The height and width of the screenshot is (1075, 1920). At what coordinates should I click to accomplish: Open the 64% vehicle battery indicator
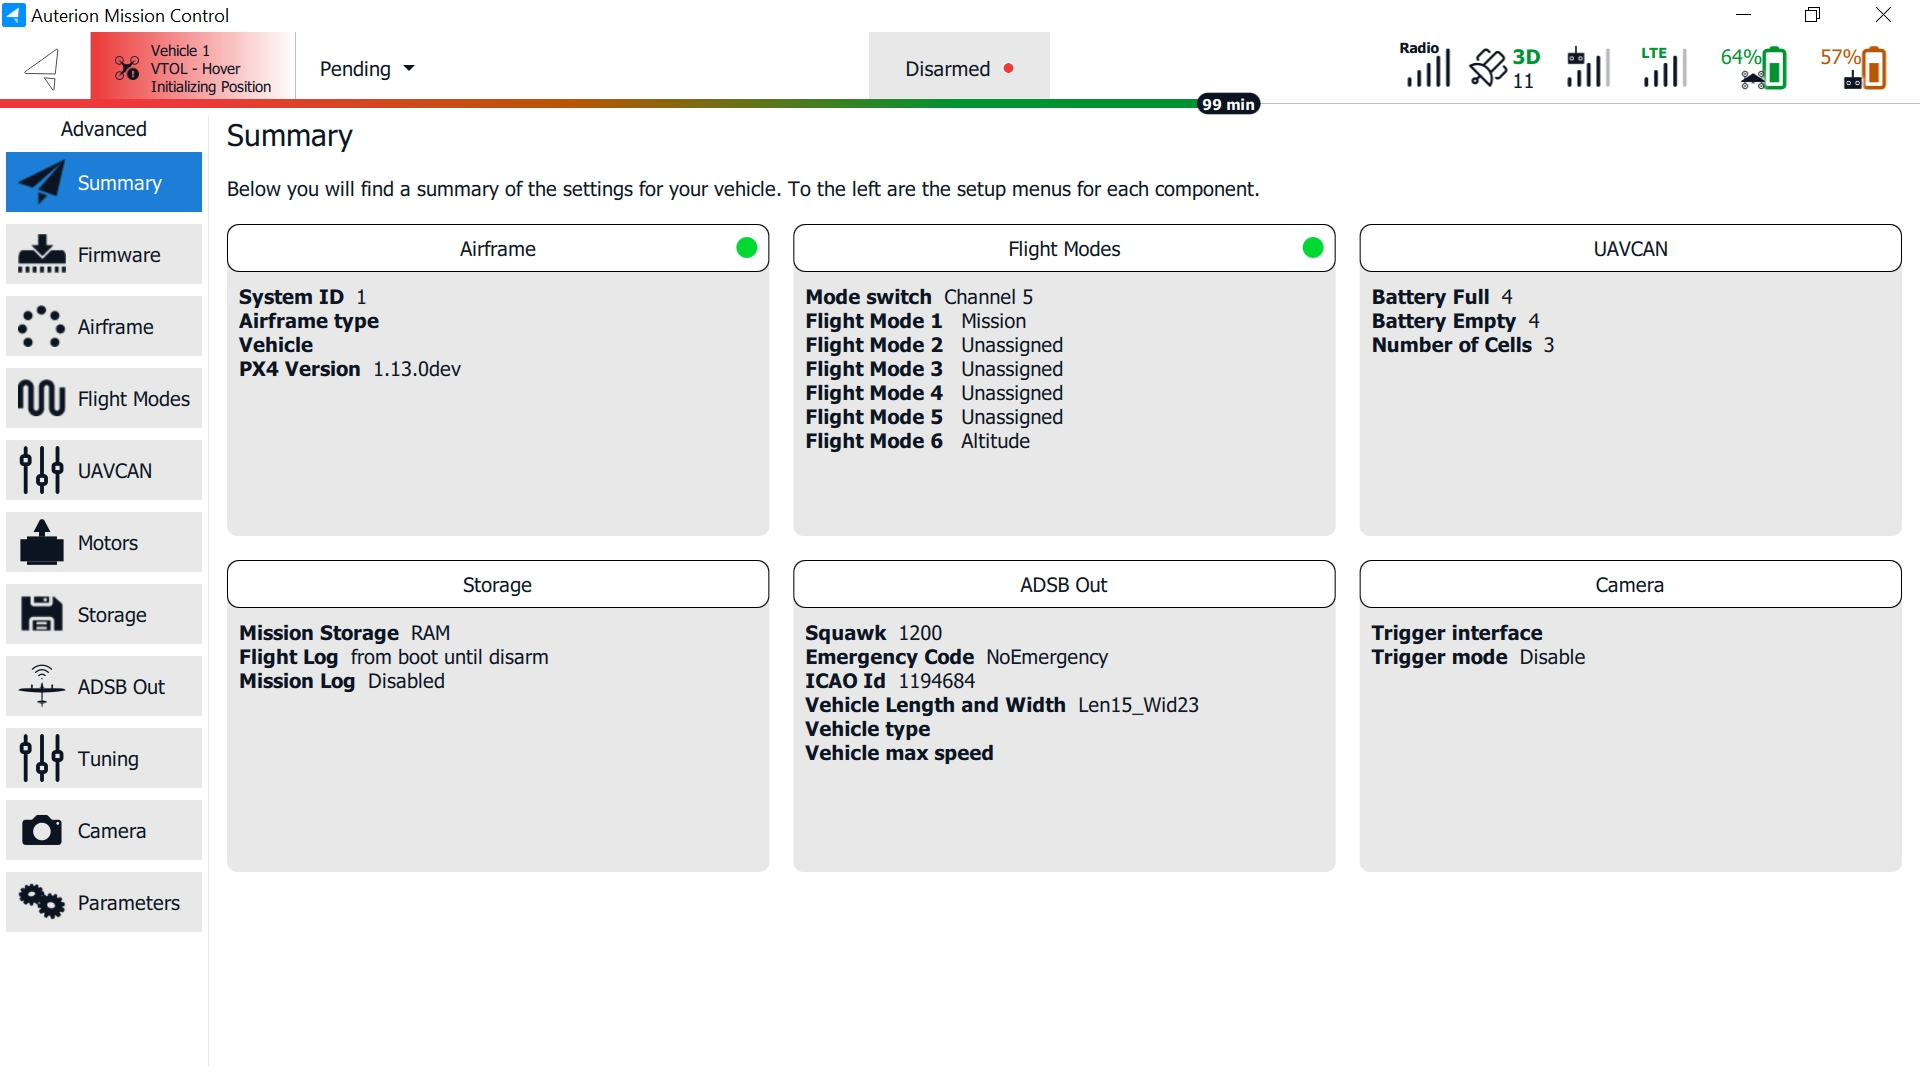coord(1754,68)
